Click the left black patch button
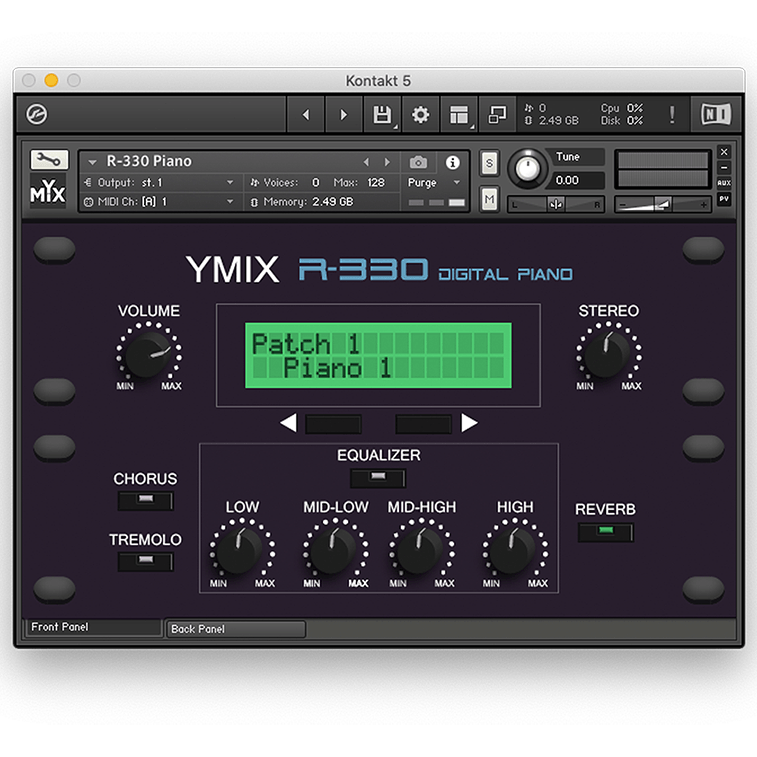 pos(333,424)
